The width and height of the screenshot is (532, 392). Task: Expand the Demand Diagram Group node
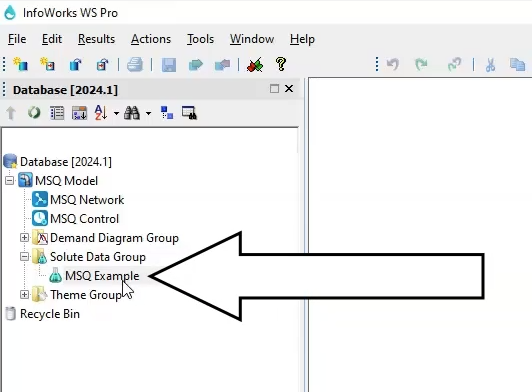[24, 238]
